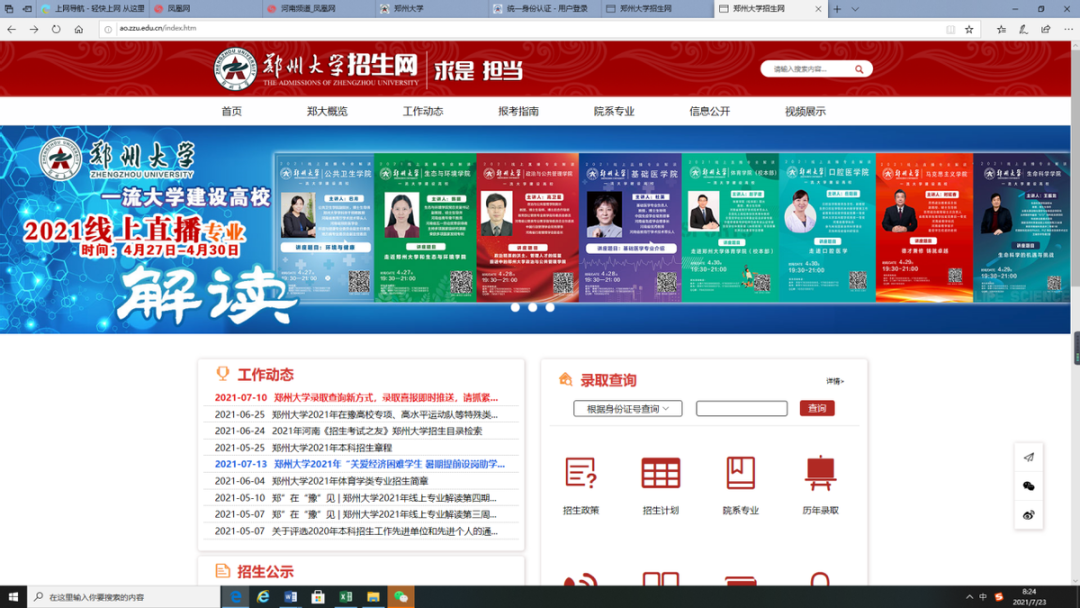Click the WeChat icon in side panel
Image resolution: width=1080 pixels, height=608 pixels.
[x=1028, y=486]
